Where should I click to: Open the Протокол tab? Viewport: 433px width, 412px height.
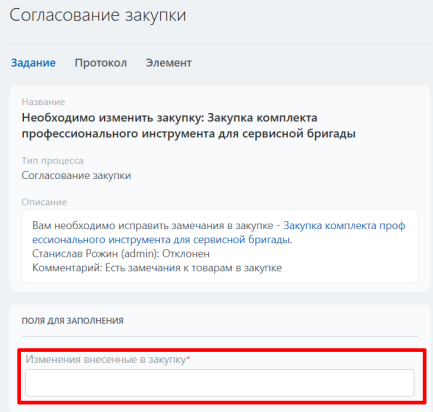click(101, 63)
